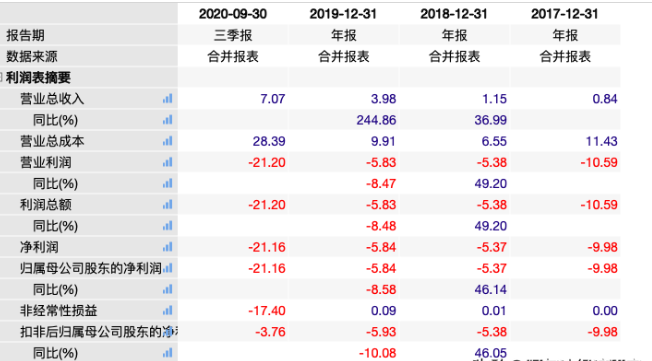The width and height of the screenshot is (652, 361).
Task: Click -9.98 in the 归属母公司股东的净利润 row
Action: 603,268
